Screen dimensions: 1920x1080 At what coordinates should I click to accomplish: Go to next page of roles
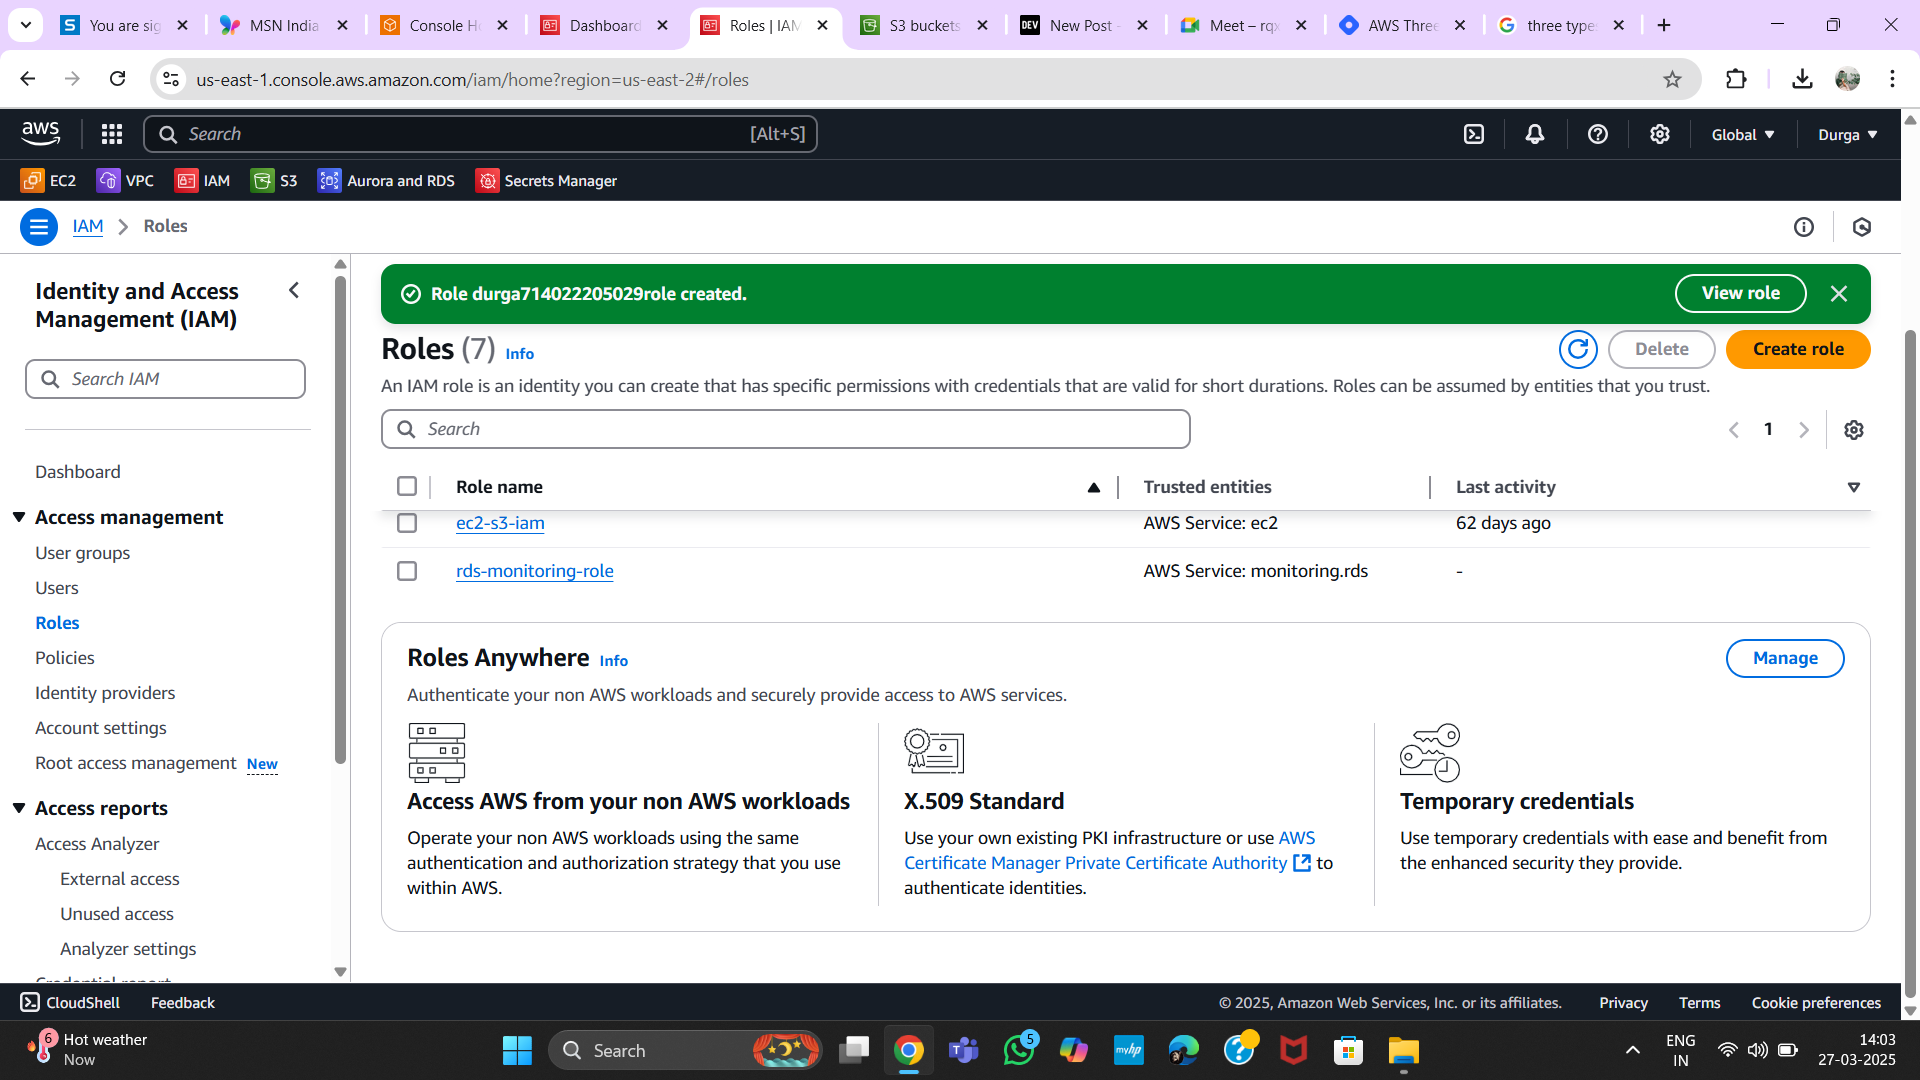tap(1804, 430)
